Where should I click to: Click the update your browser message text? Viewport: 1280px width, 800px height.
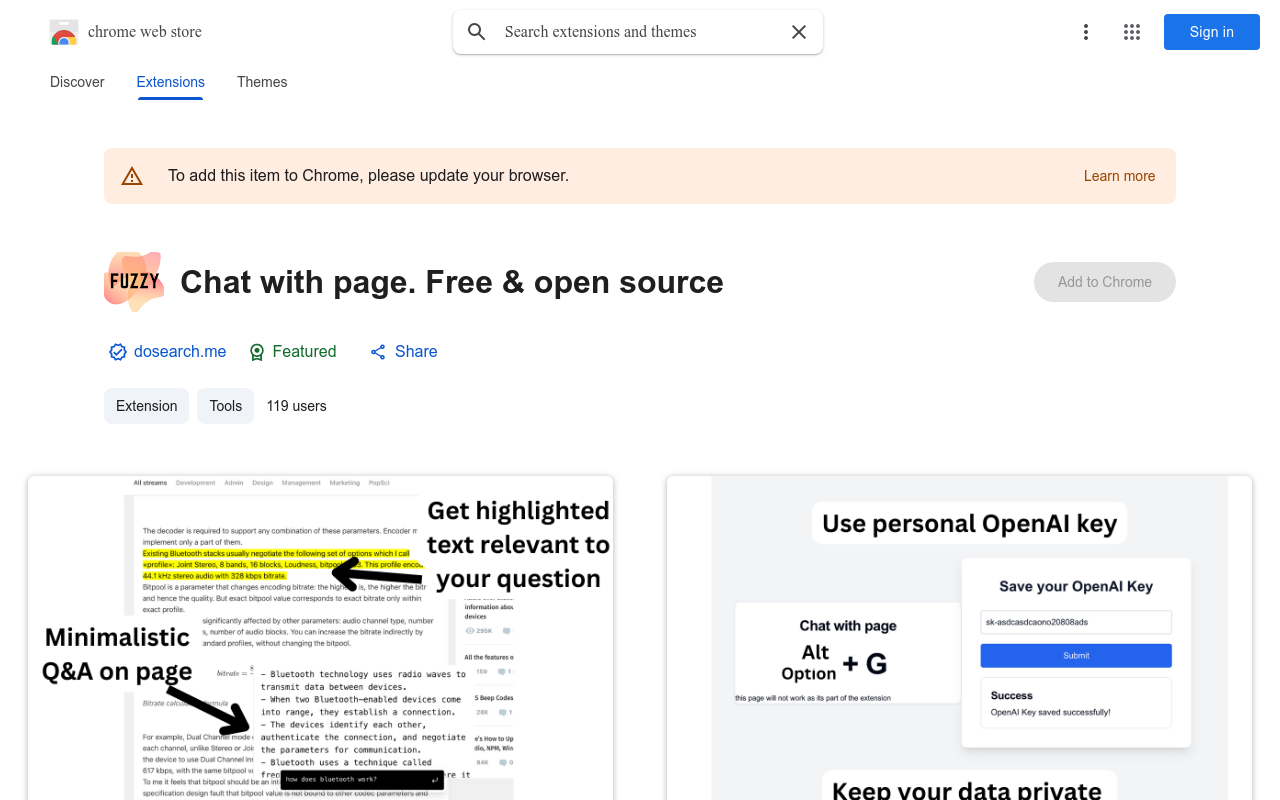[368, 176]
